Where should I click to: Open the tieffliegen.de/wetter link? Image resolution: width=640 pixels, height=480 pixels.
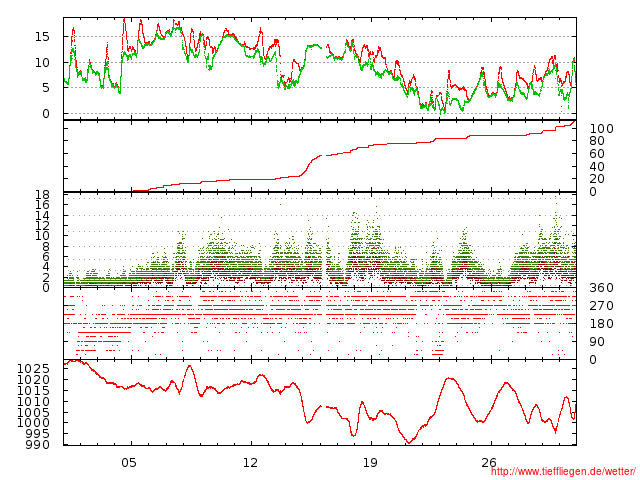pyautogui.click(x=563, y=472)
